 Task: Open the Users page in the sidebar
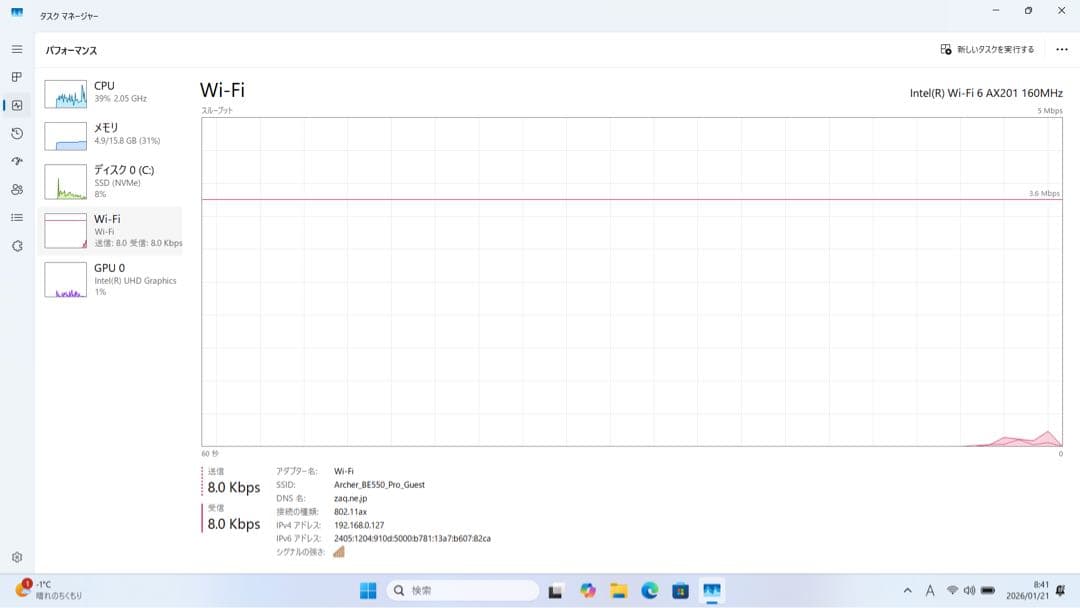point(16,189)
